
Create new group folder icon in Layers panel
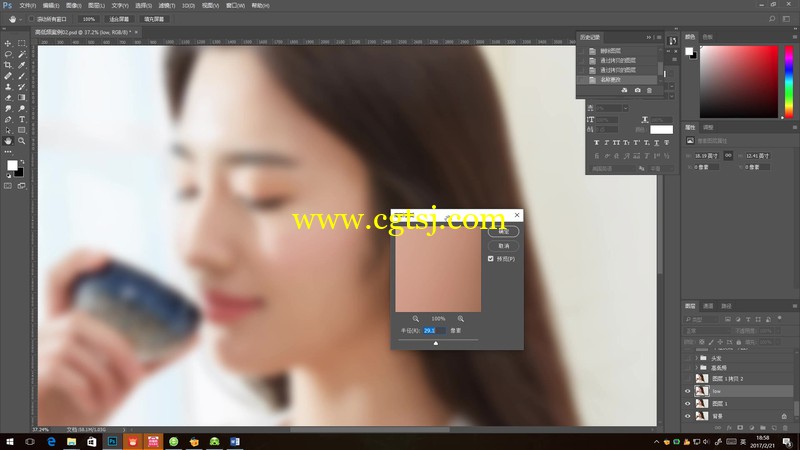coord(763,428)
